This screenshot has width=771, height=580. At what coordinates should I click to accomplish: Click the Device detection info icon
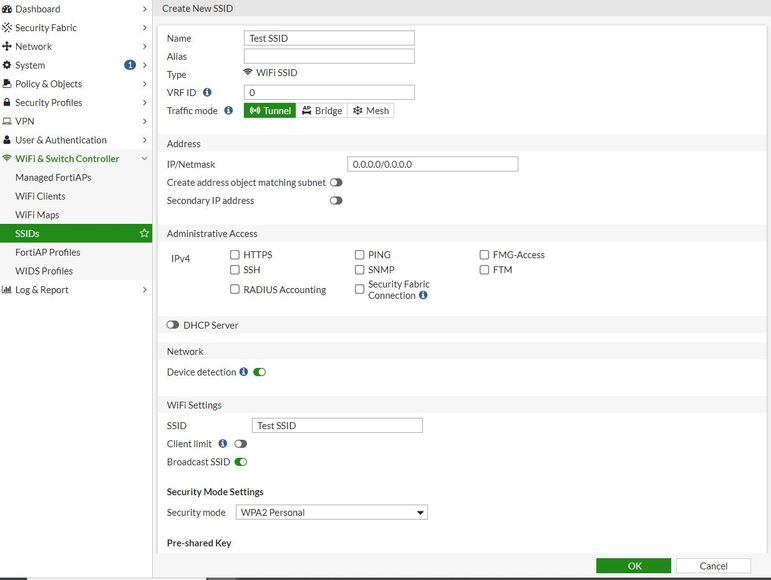coord(243,372)
